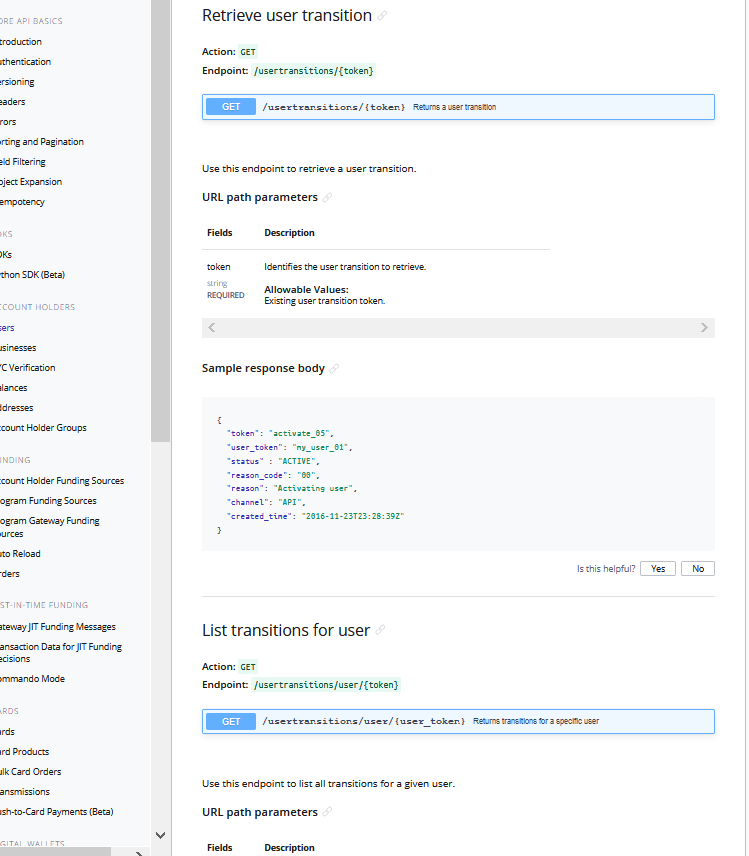Navigate to Bulk Card Orders page
The image size is (749, 856).
(x=30, y=772)
